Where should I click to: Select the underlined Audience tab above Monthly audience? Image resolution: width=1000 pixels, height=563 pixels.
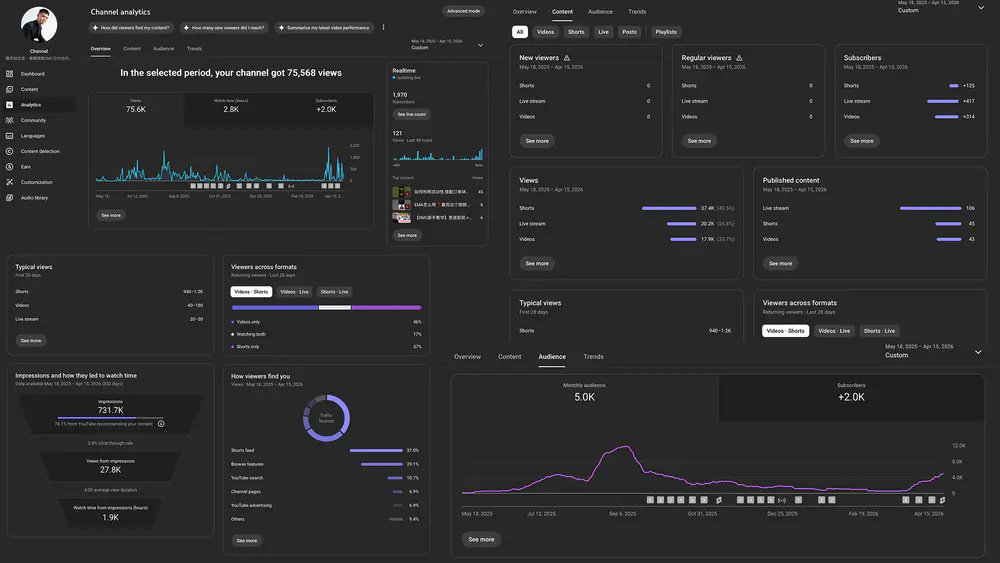coord(552,356)
